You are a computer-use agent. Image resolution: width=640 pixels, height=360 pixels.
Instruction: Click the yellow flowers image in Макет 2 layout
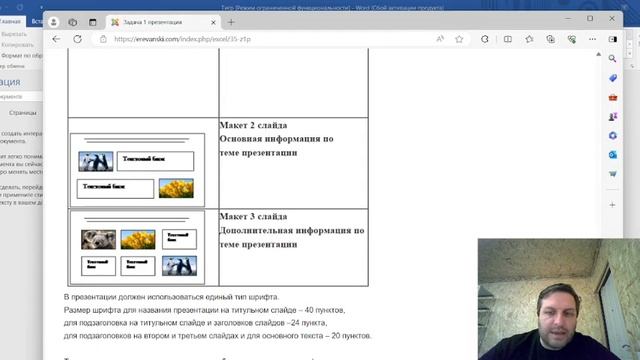[176, 188]
